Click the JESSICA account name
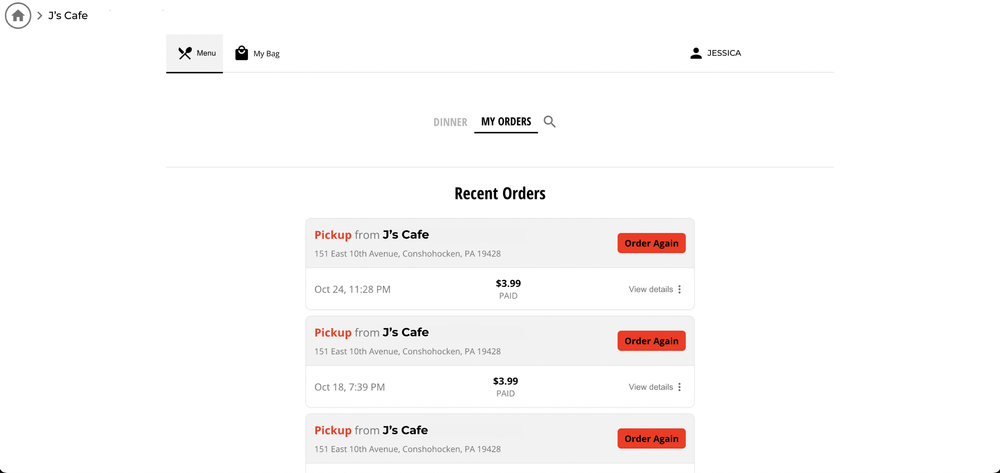Screen dimensions: 1000x473 click(724, 54)
